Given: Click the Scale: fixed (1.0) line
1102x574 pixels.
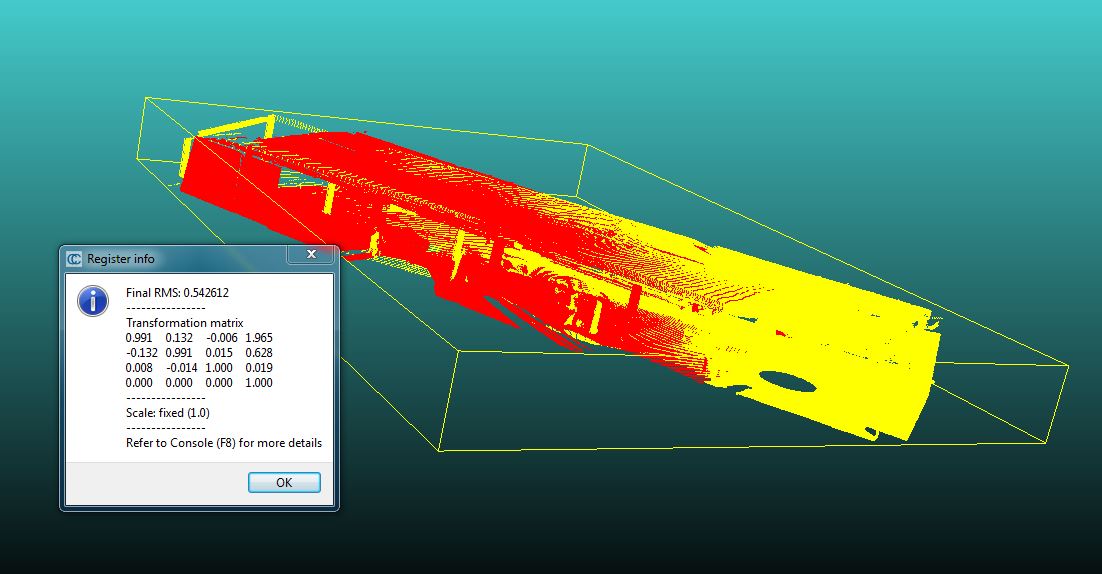Looking at the screenshot, I should pyautogui.click(x=168, y=413).
